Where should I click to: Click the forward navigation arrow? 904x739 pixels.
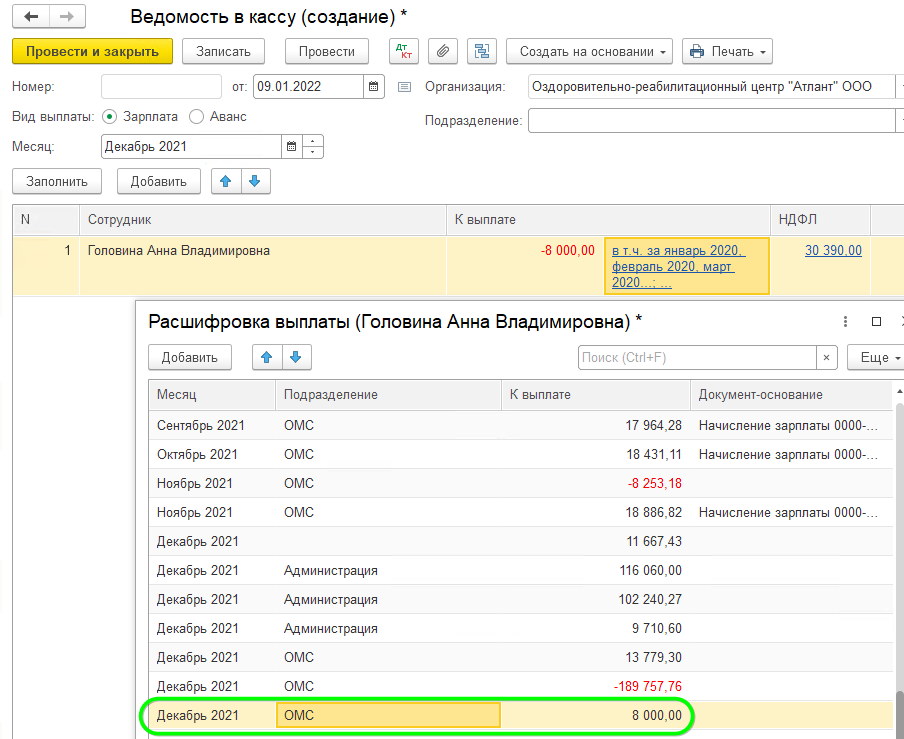point(67,17)
